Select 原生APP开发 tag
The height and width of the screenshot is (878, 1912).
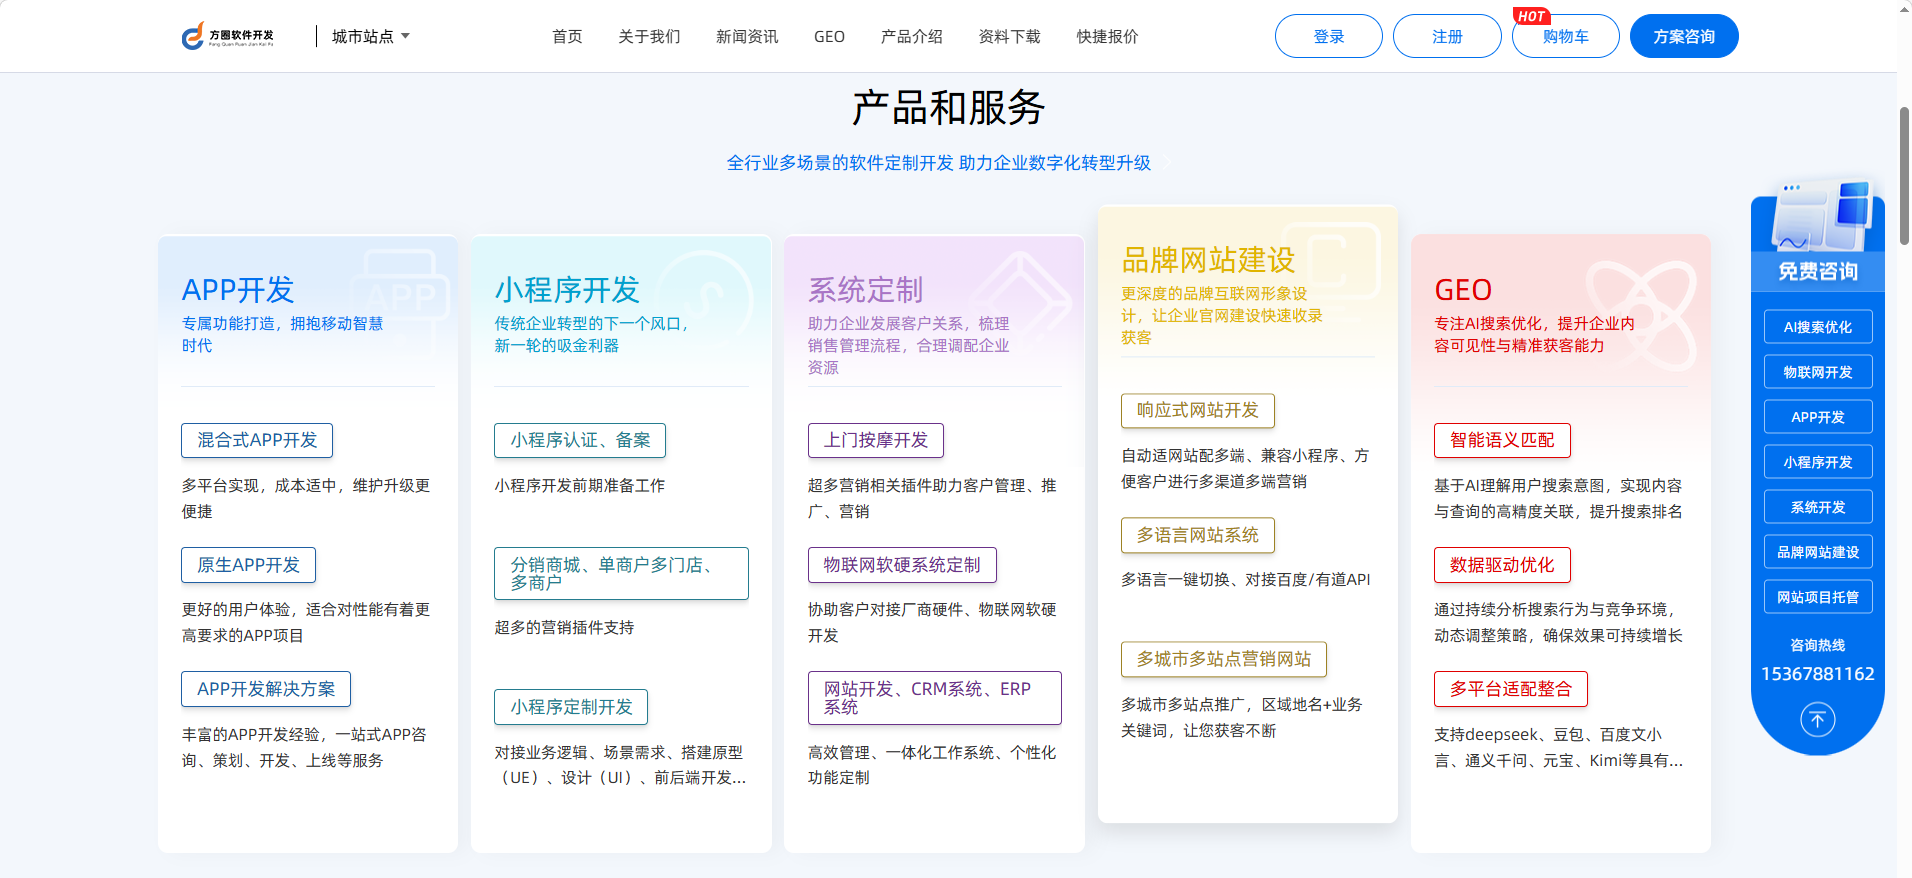[248, 565]
